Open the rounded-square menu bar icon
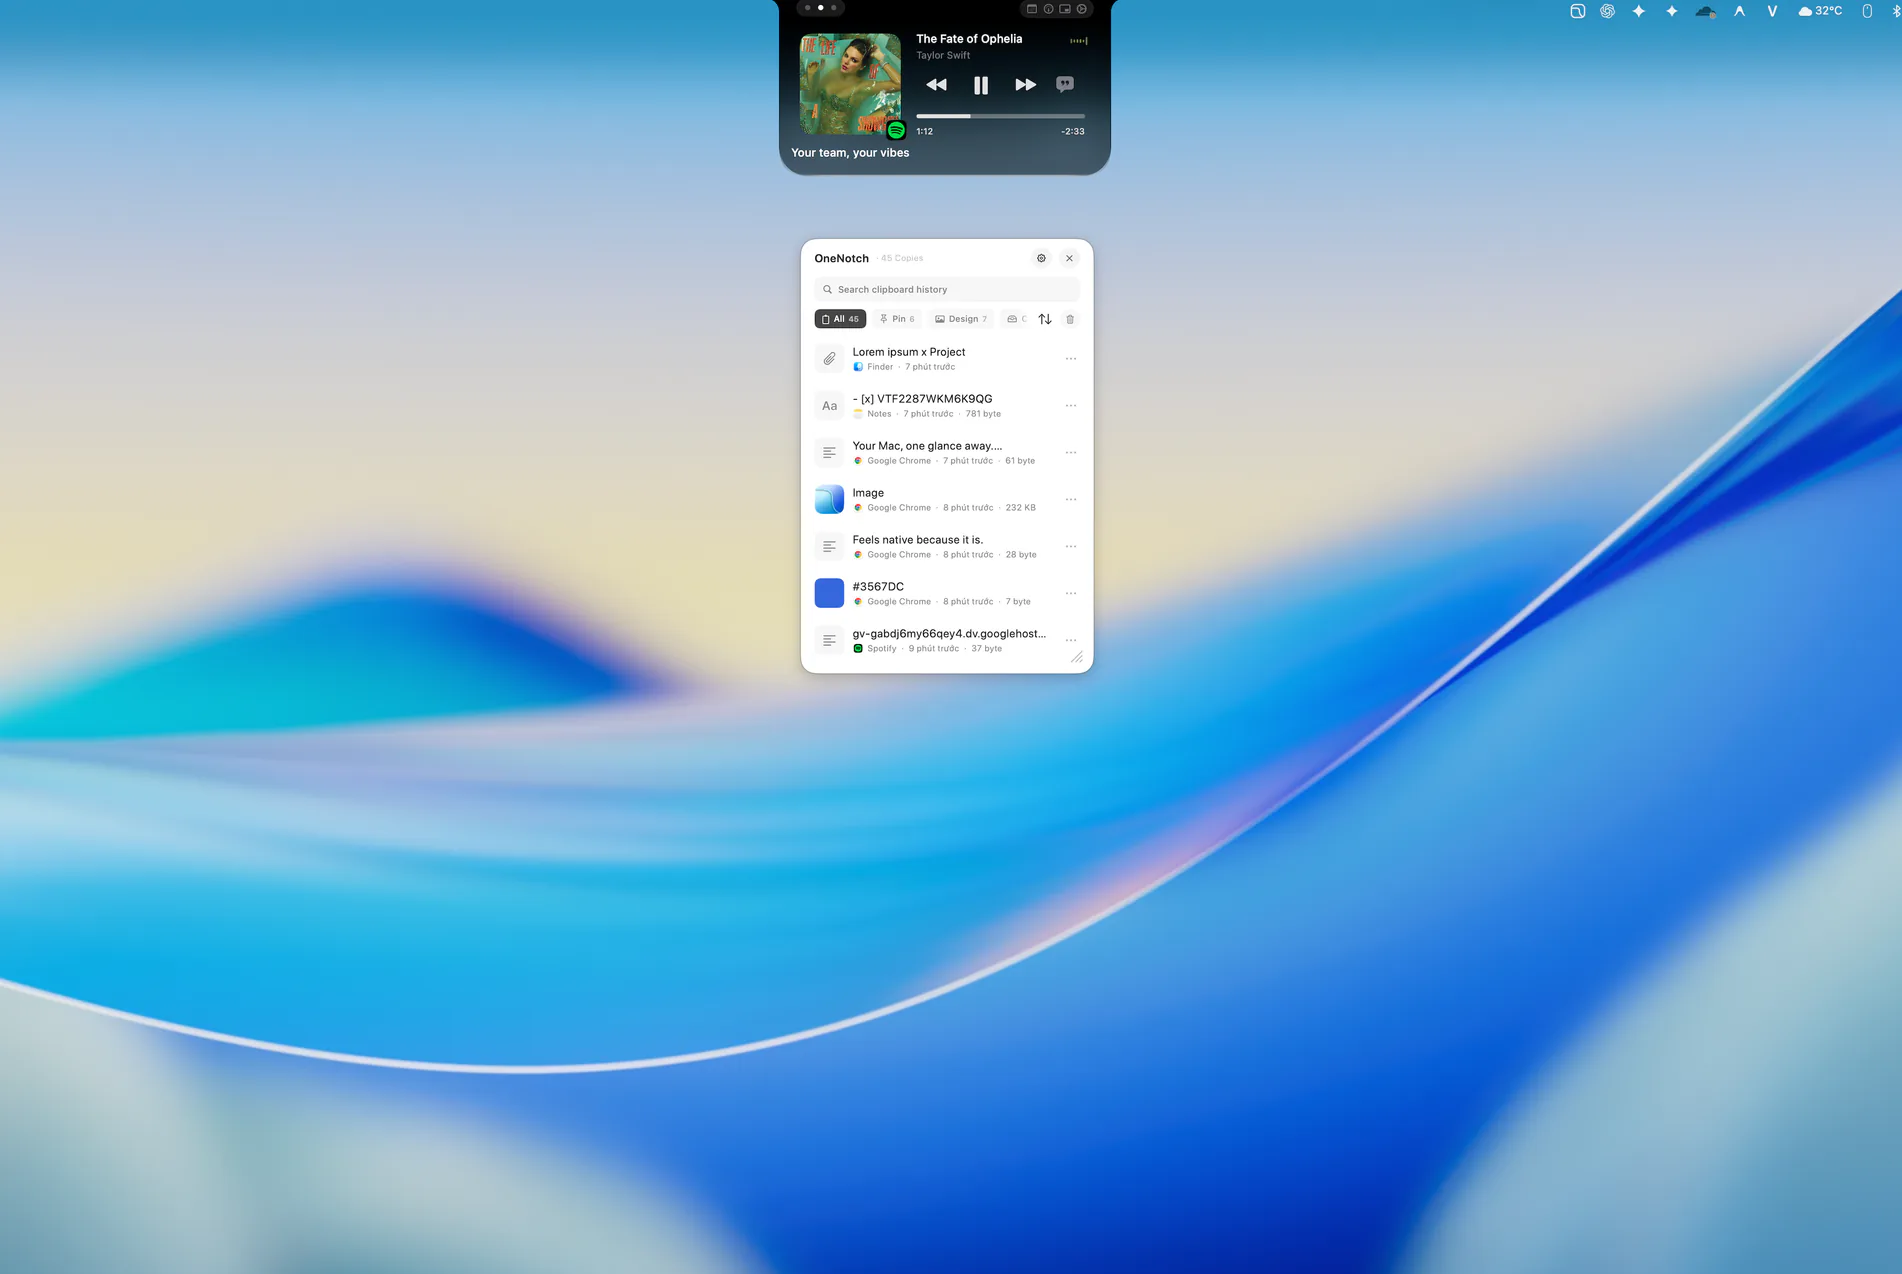This screenshot has height=1274, width=1902. (1577, 11)
